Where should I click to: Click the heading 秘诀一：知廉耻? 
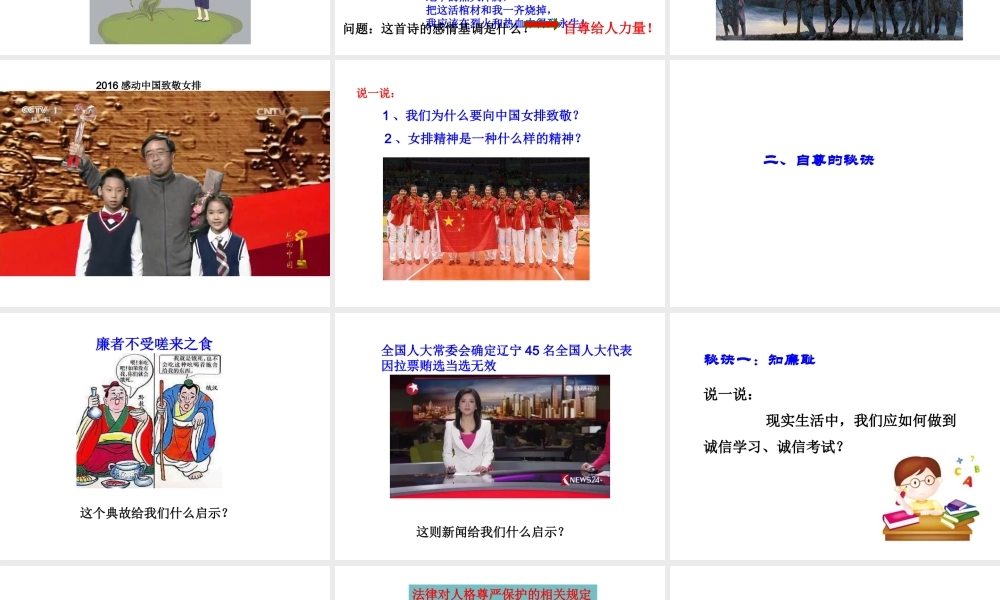point(759,360)
